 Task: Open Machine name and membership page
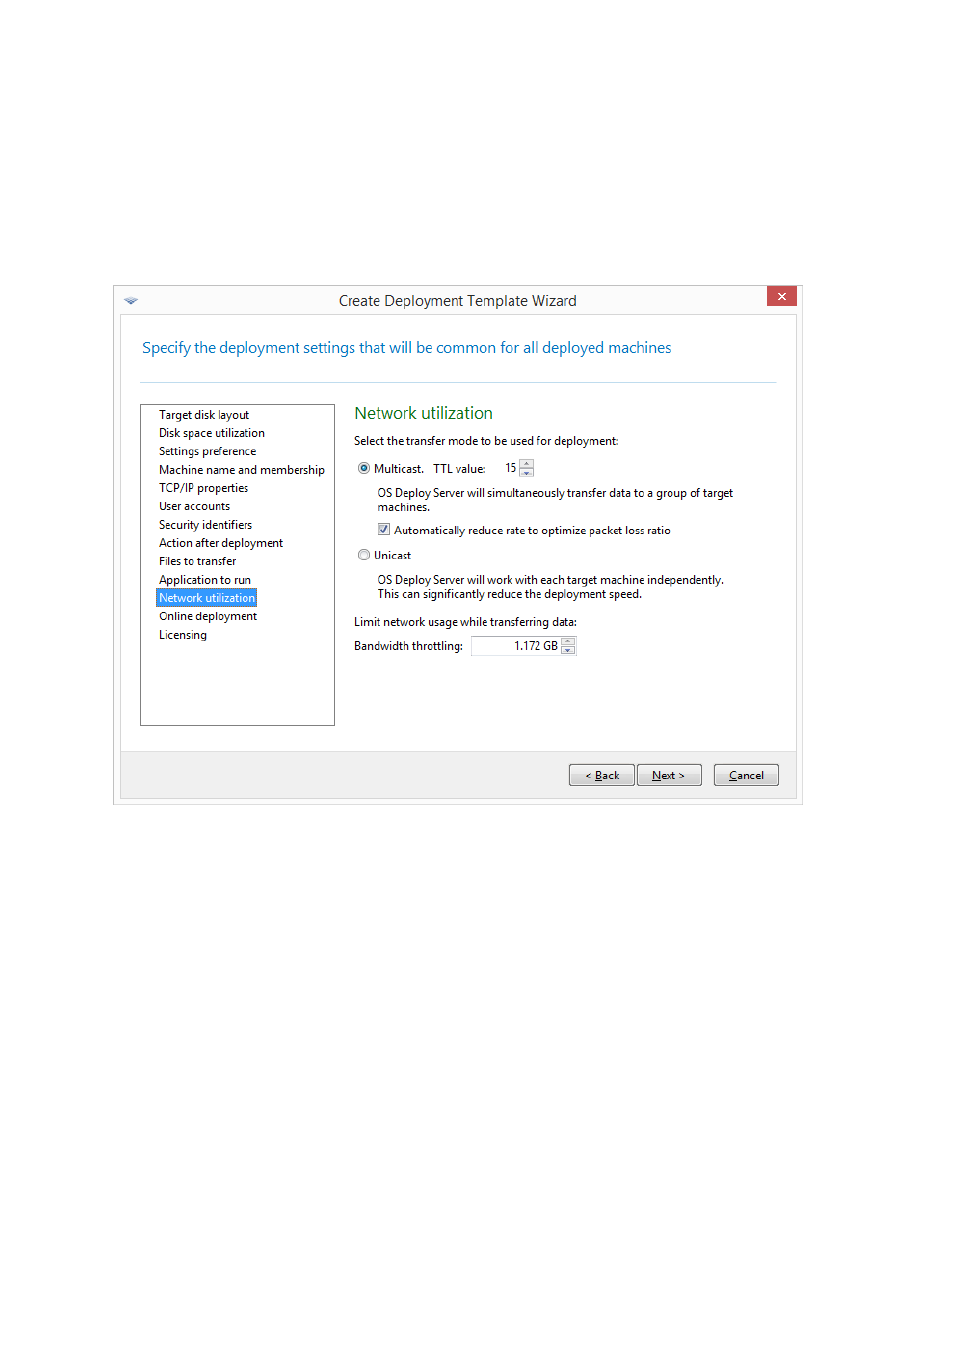[x=242, y=470]
